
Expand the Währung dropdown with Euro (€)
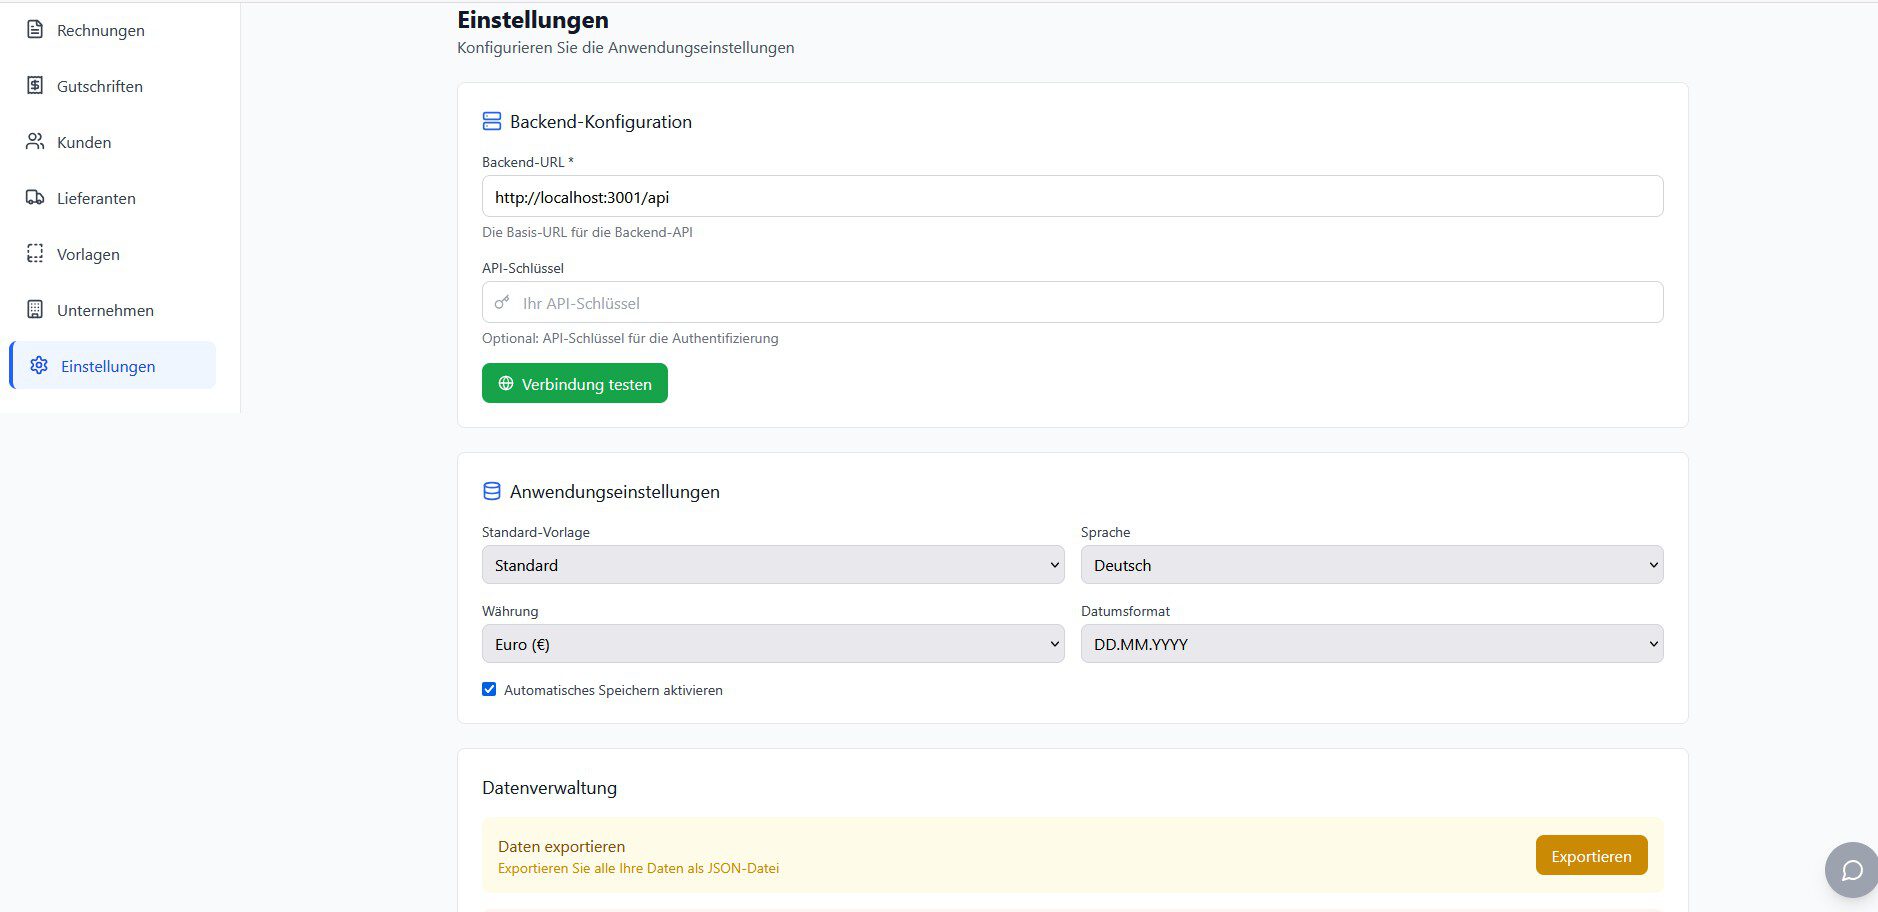(773, 644)
